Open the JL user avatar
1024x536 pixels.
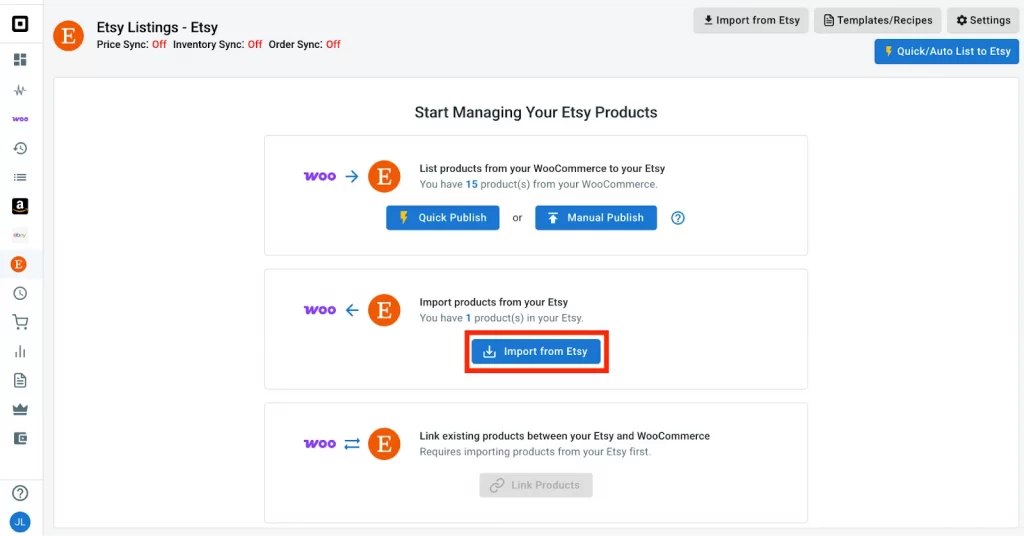20,522
